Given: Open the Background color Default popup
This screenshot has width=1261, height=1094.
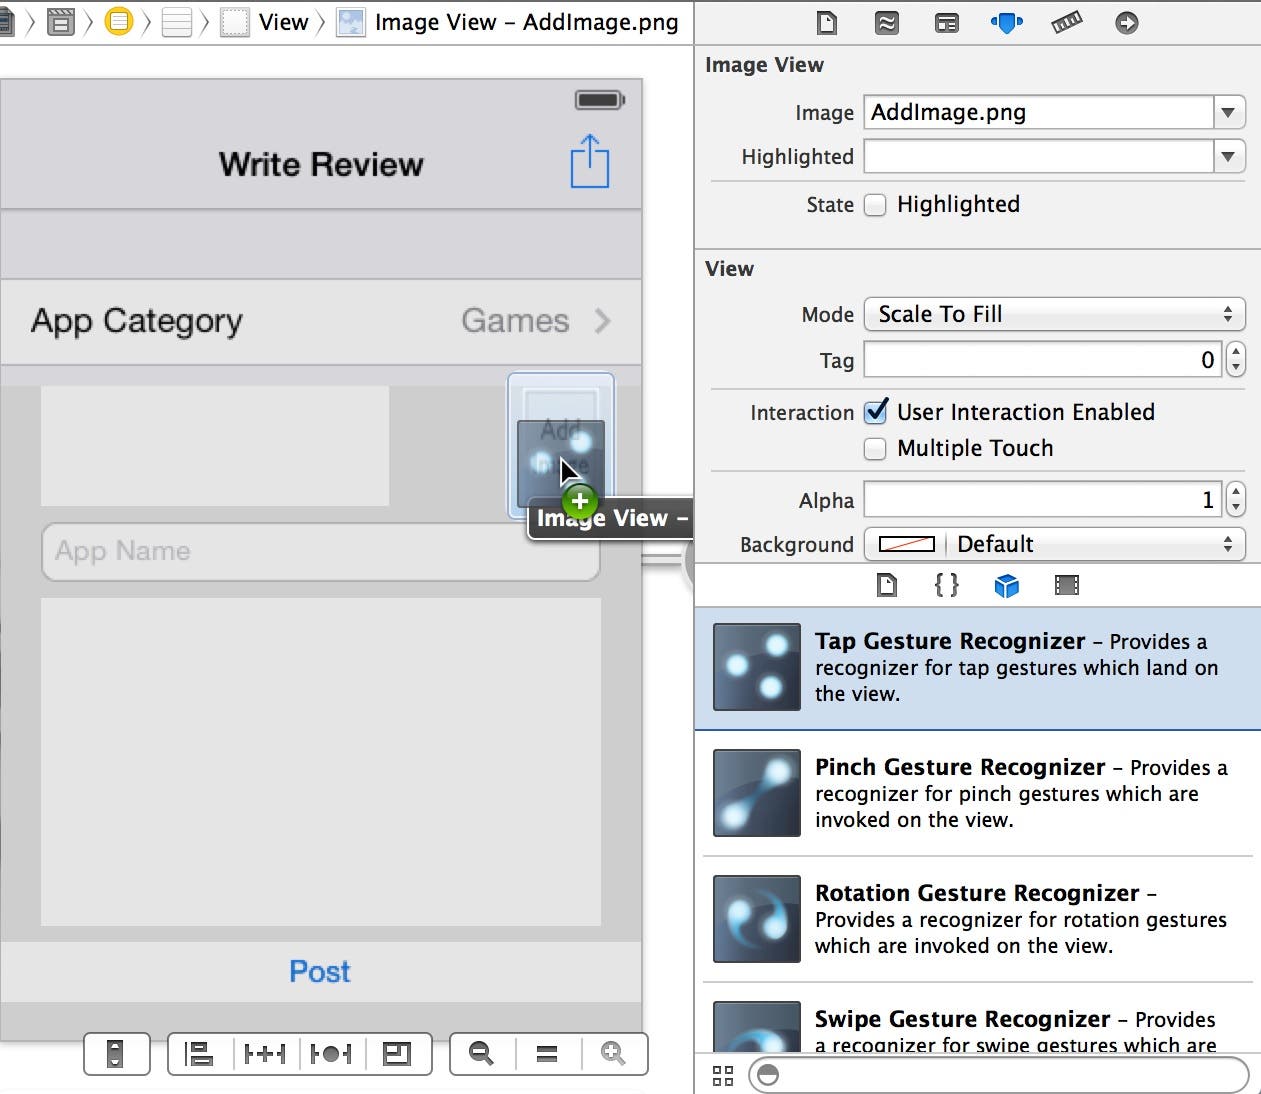Looking at the screenshot, I should (x=1095, y=544).
